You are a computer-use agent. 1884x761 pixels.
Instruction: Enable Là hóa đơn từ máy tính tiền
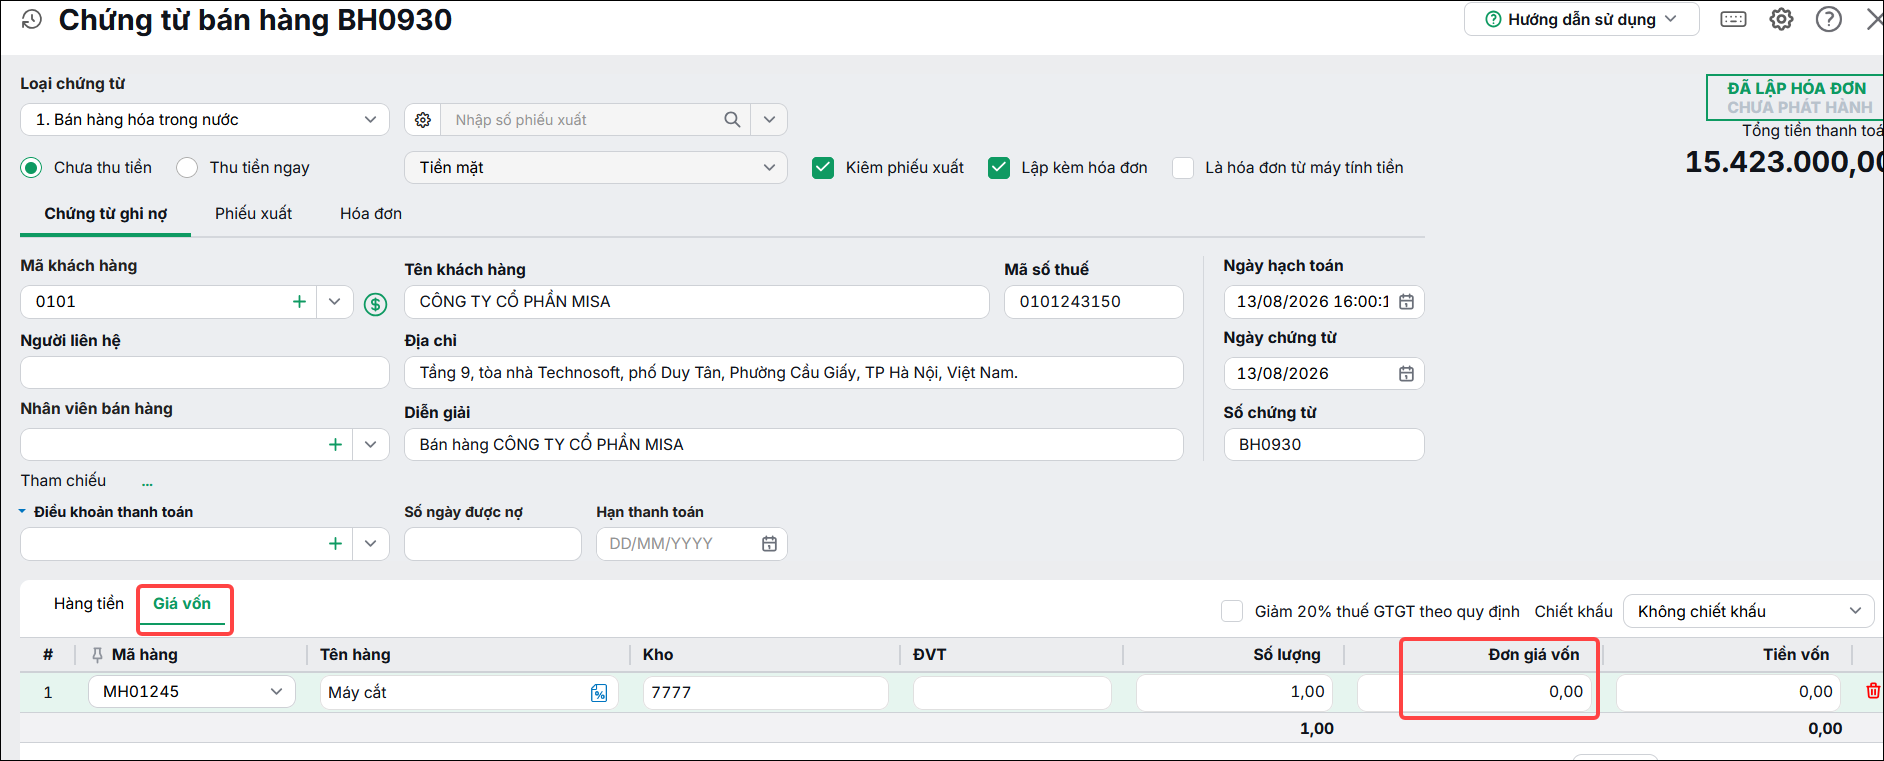1183,168
